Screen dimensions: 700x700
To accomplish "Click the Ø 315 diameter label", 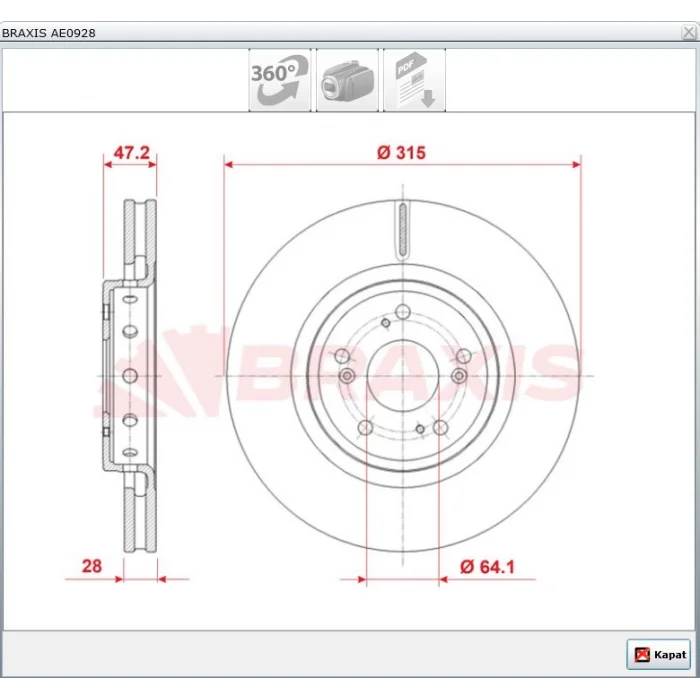I will (x=401, y=153).
